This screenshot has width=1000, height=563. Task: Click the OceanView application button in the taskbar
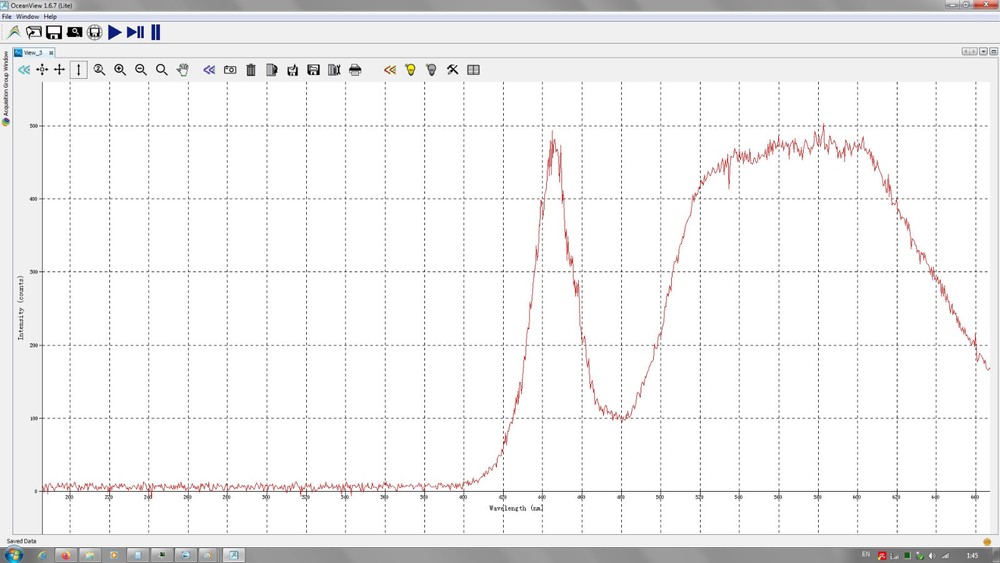click(233, 555)
